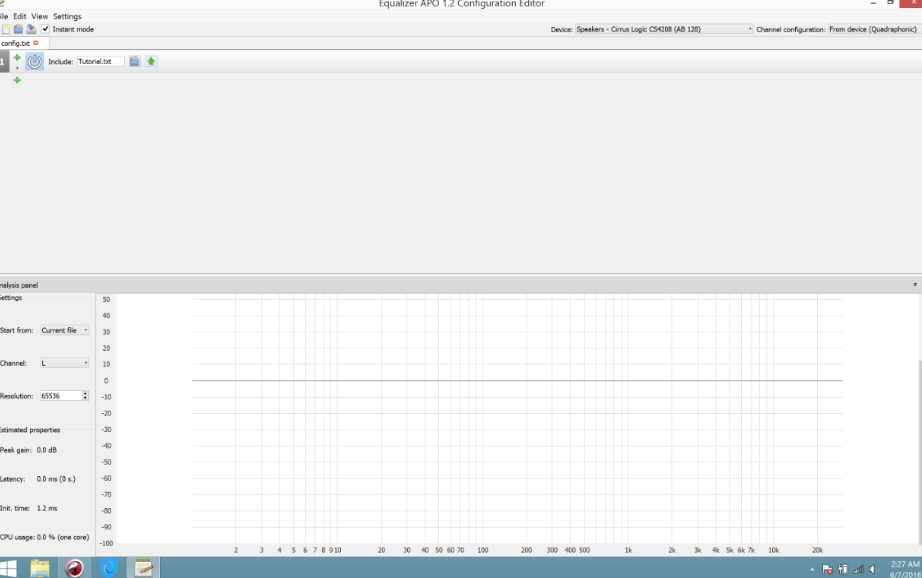Viewport: 922px width, 578px height.
Task: Edit the Include file name Tutorial.txt field
Action: coord(101,61)
